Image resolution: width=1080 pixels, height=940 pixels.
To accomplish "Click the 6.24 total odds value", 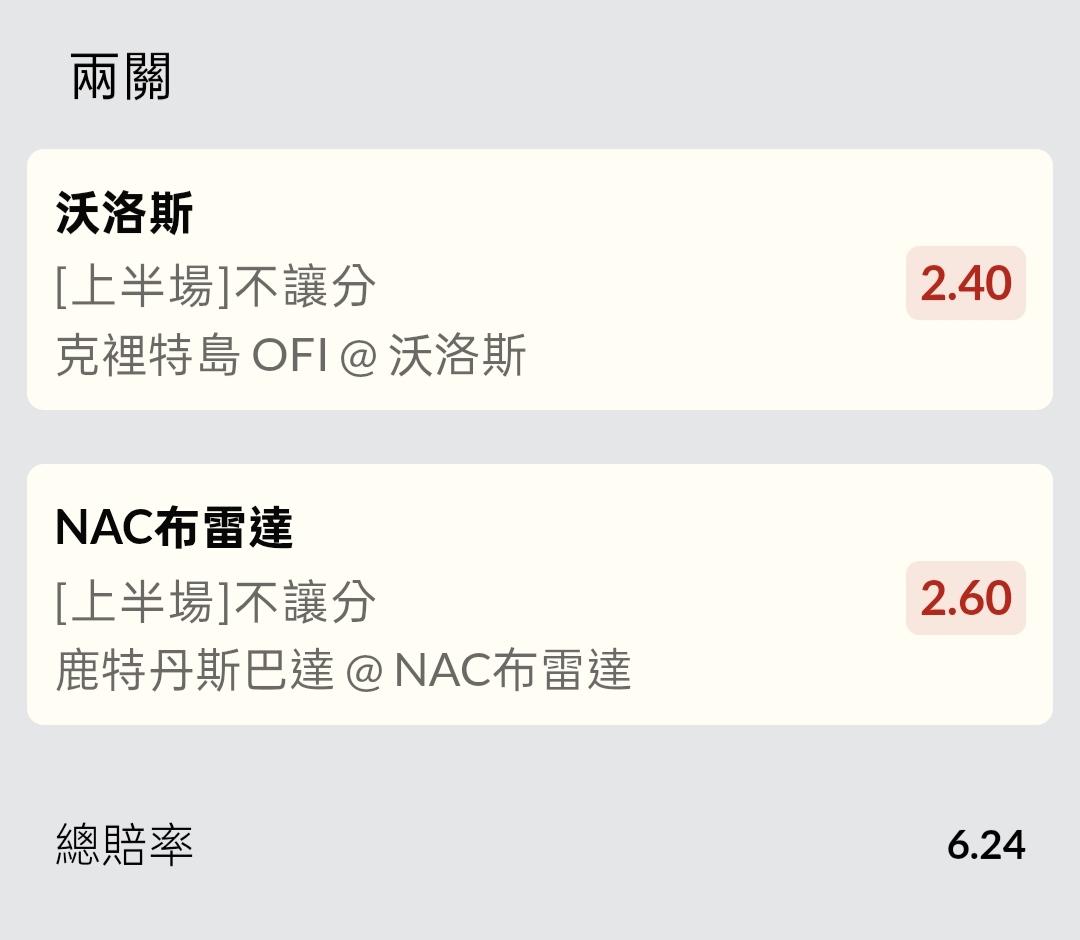I will [x=985, y=845].
